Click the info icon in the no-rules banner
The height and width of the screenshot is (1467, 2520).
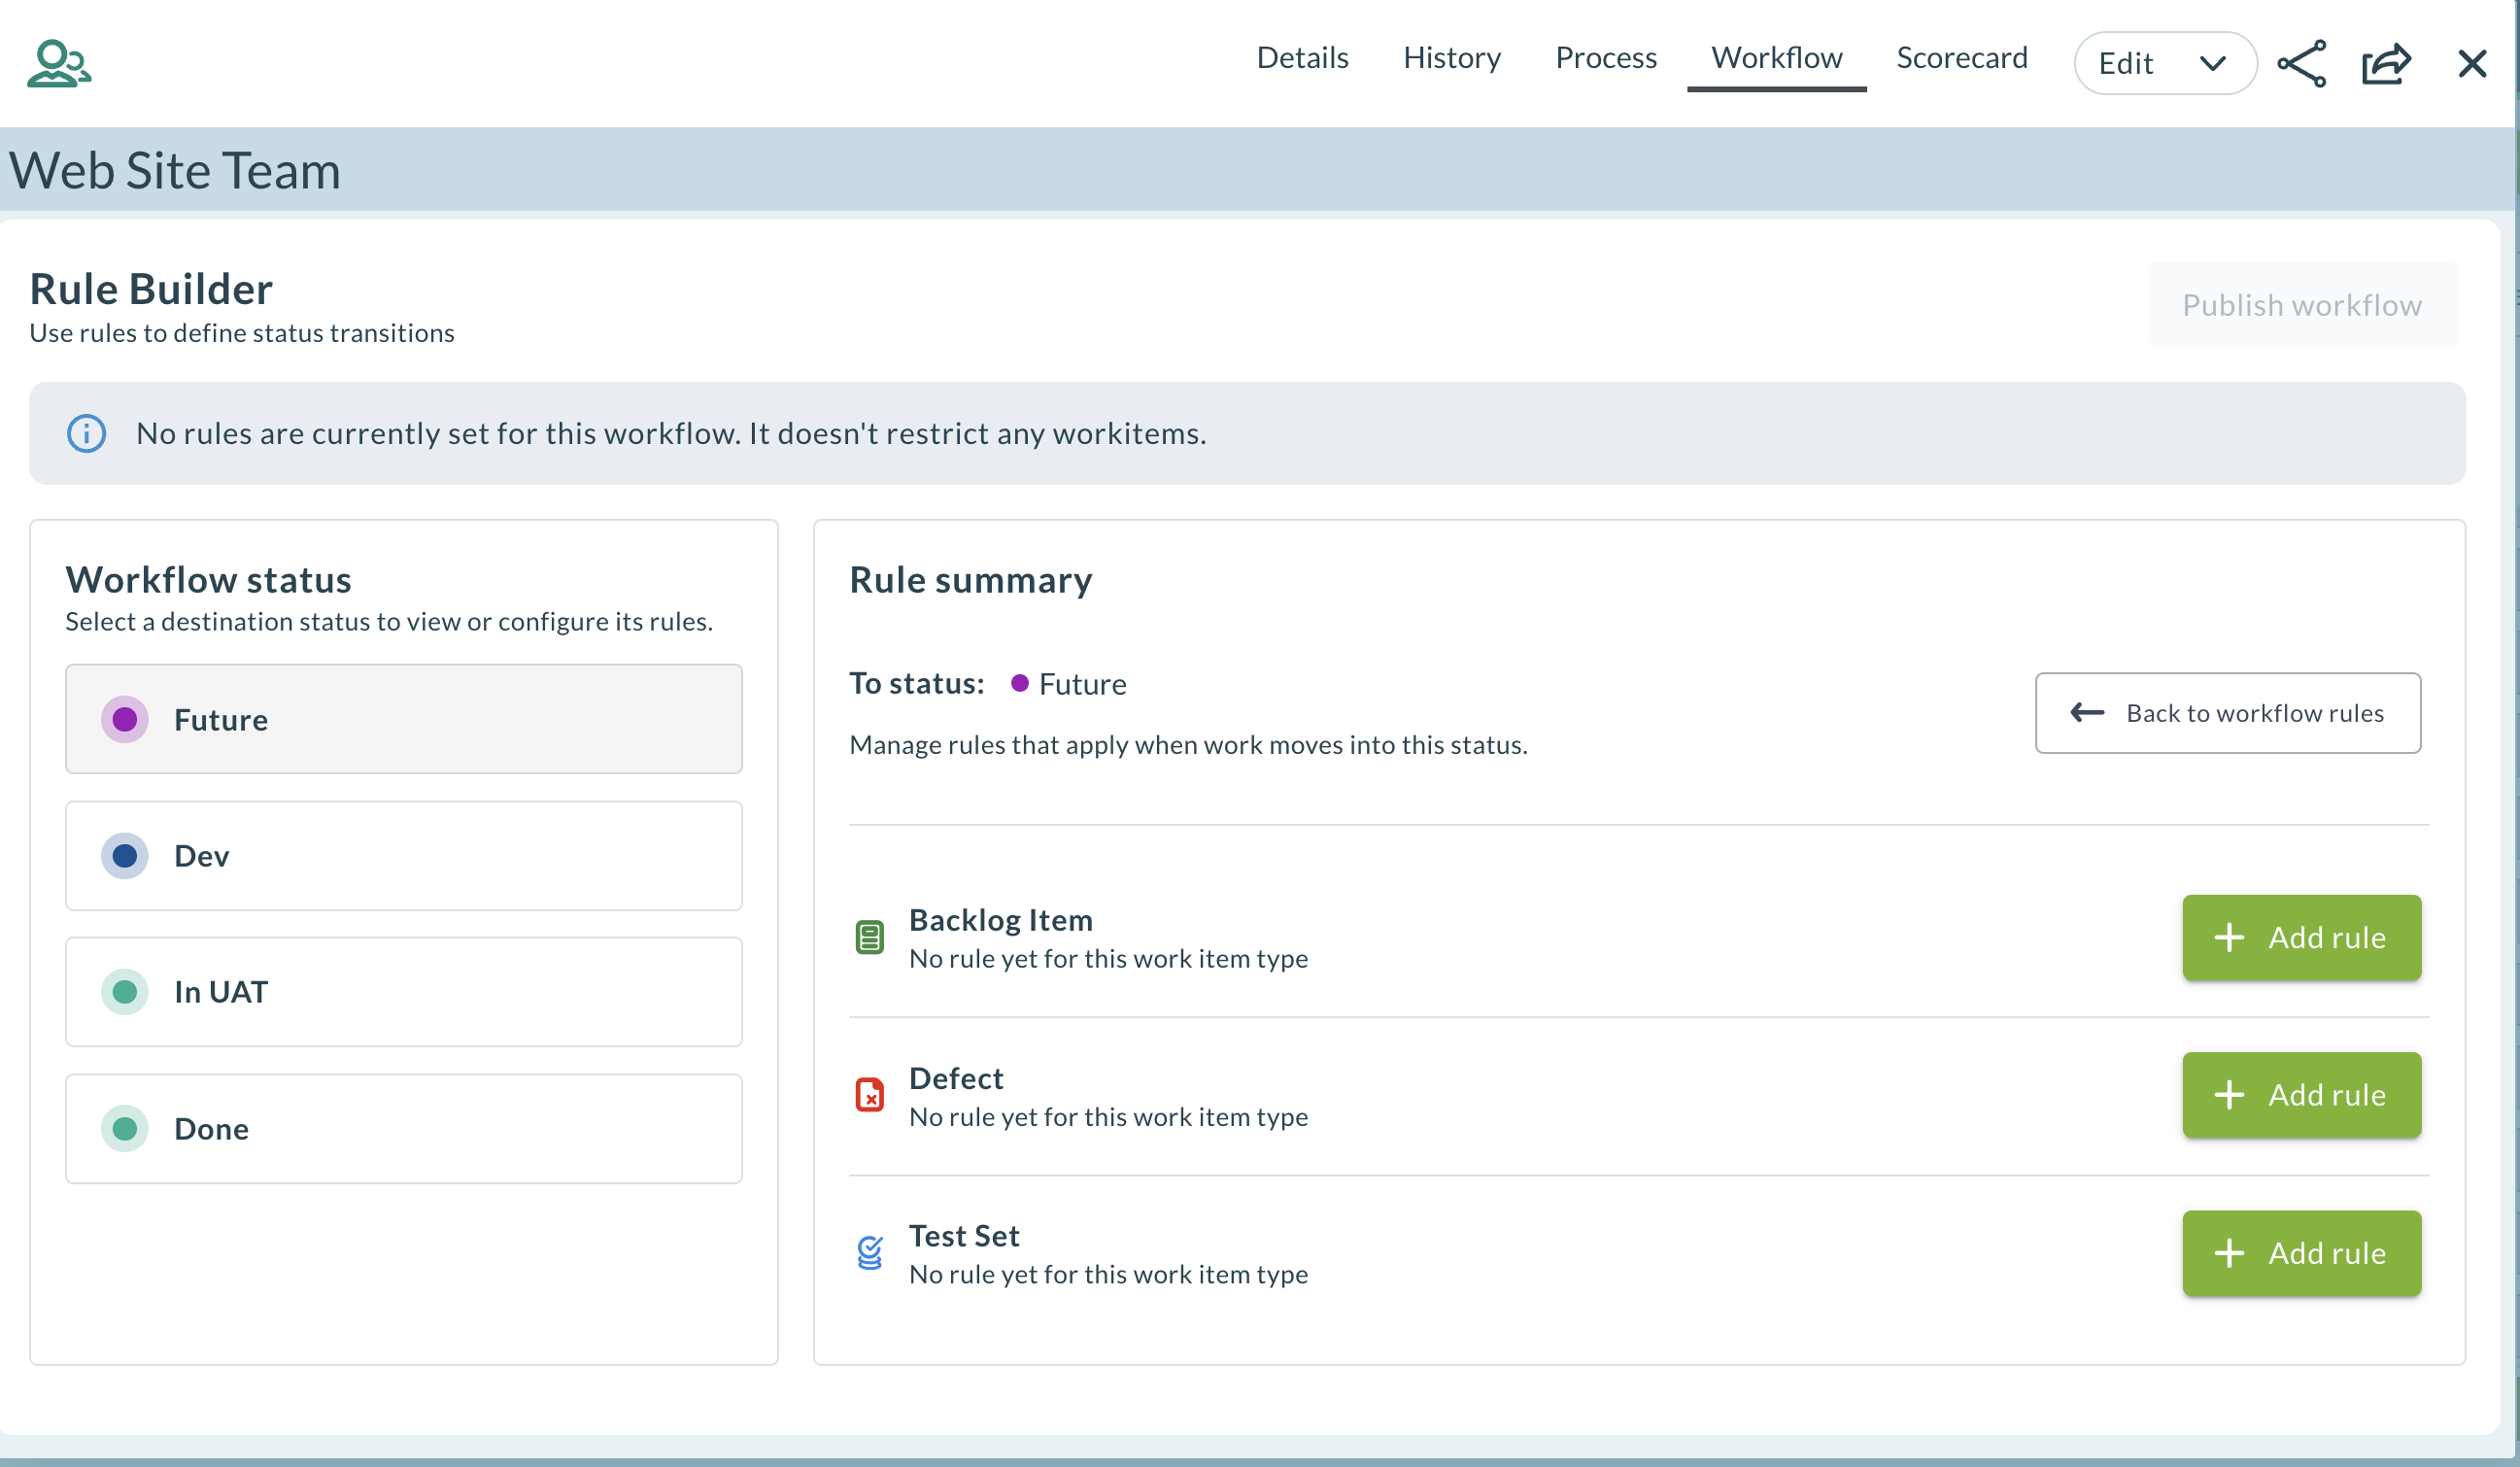click(86, 433)
